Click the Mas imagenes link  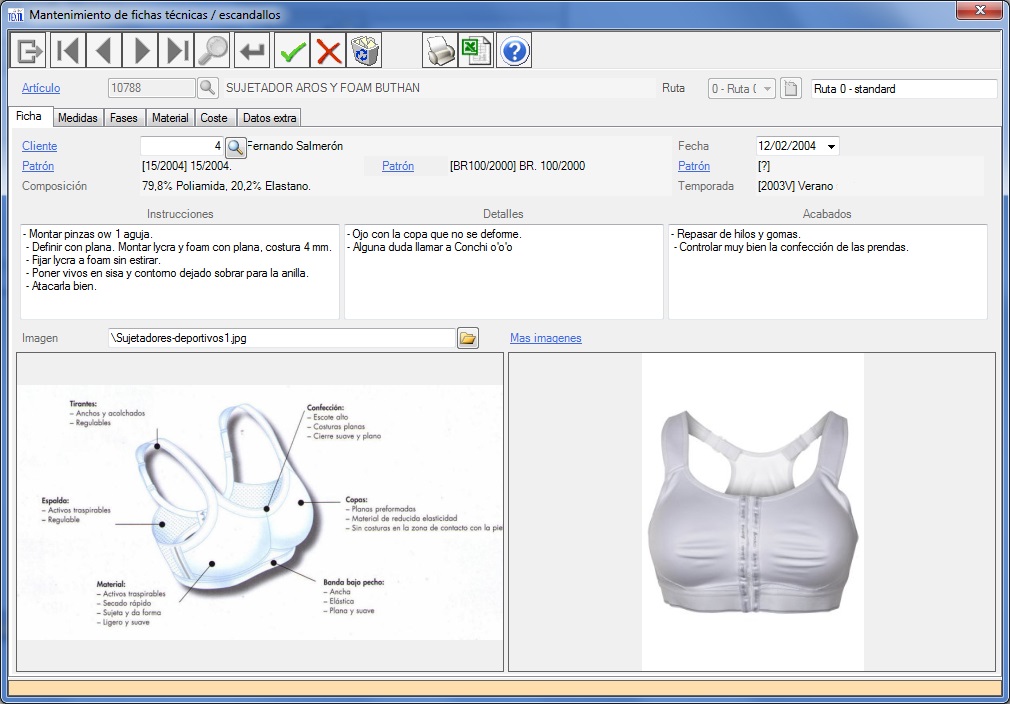545,338
